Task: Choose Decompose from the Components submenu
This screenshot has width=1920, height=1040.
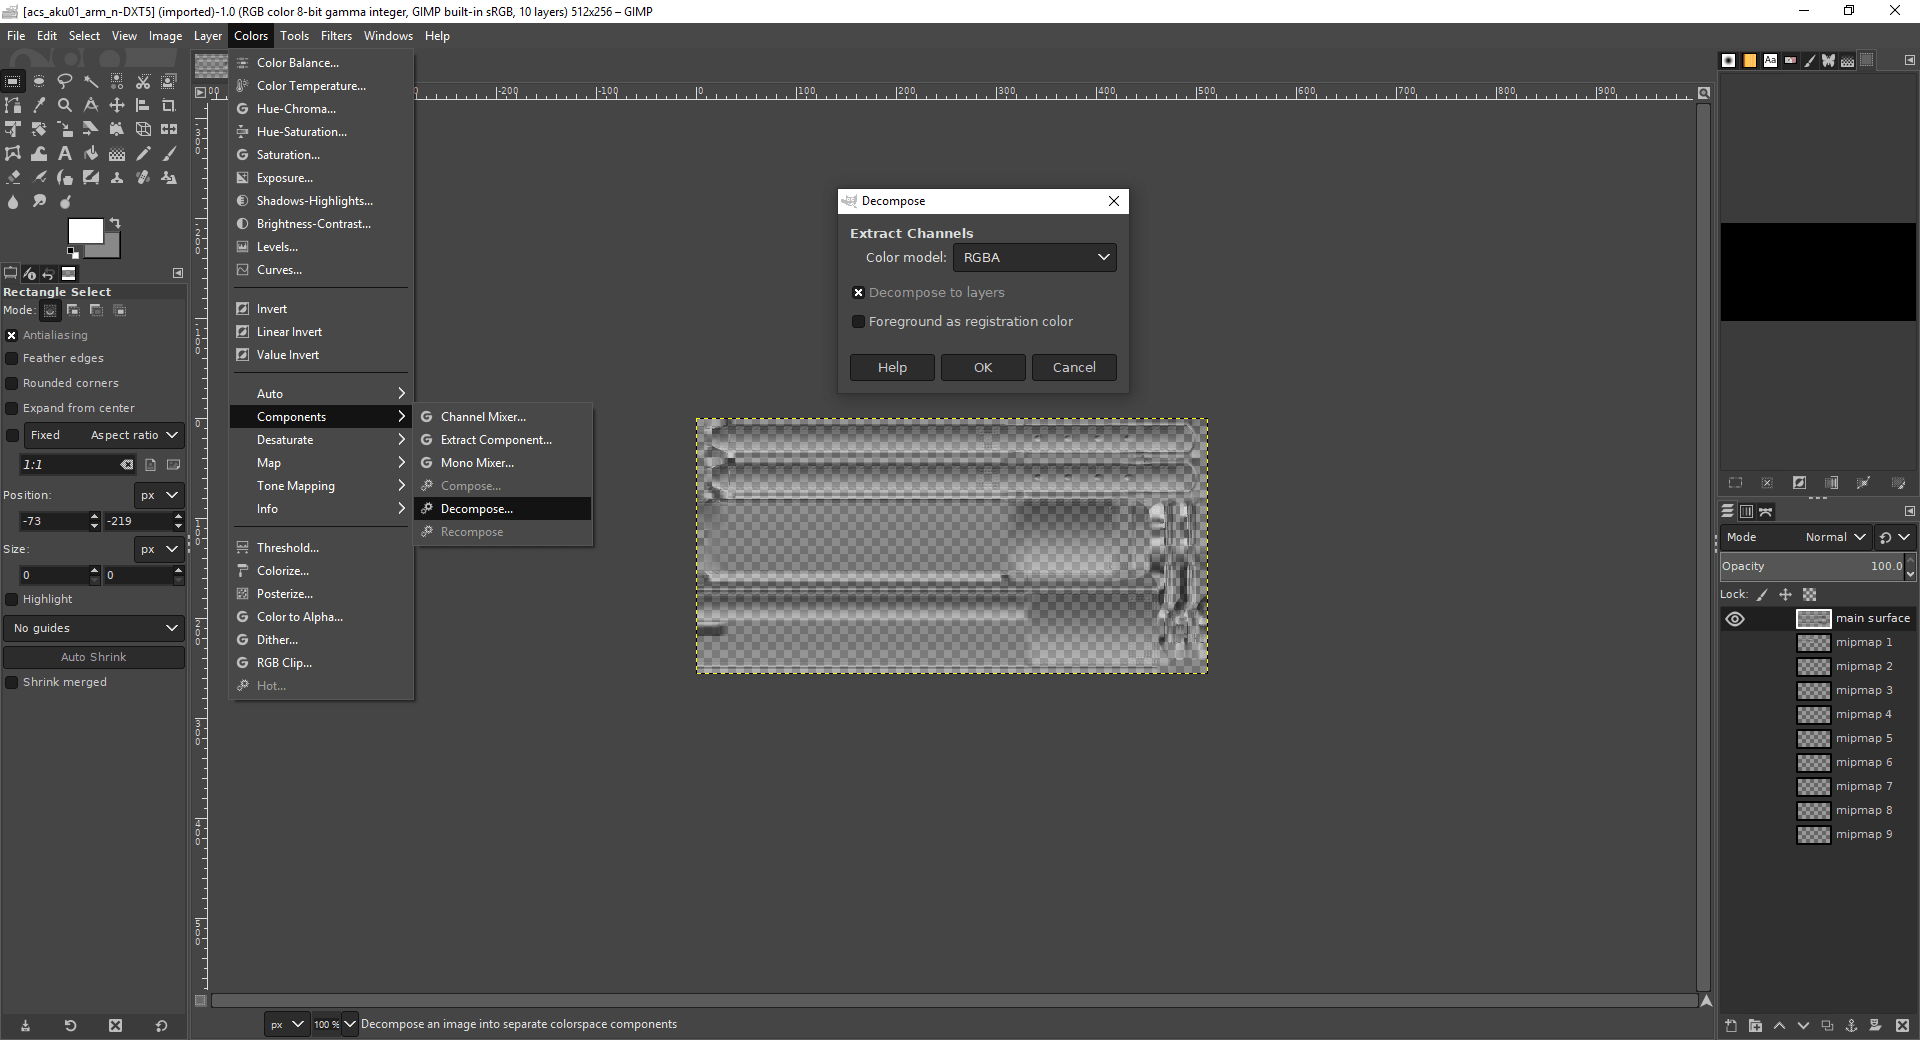Action: (478, 508)
